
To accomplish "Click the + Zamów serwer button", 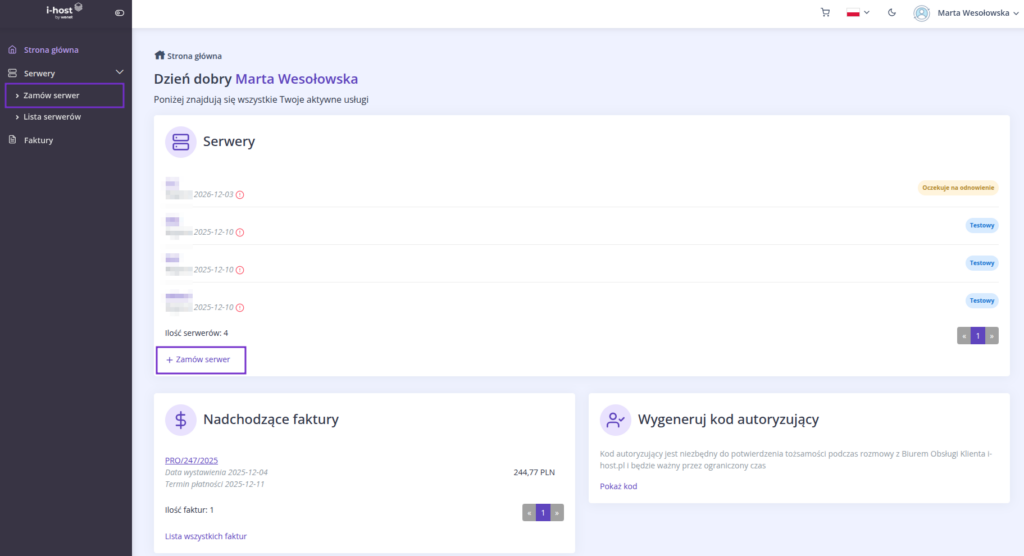I will coord(201,359).
